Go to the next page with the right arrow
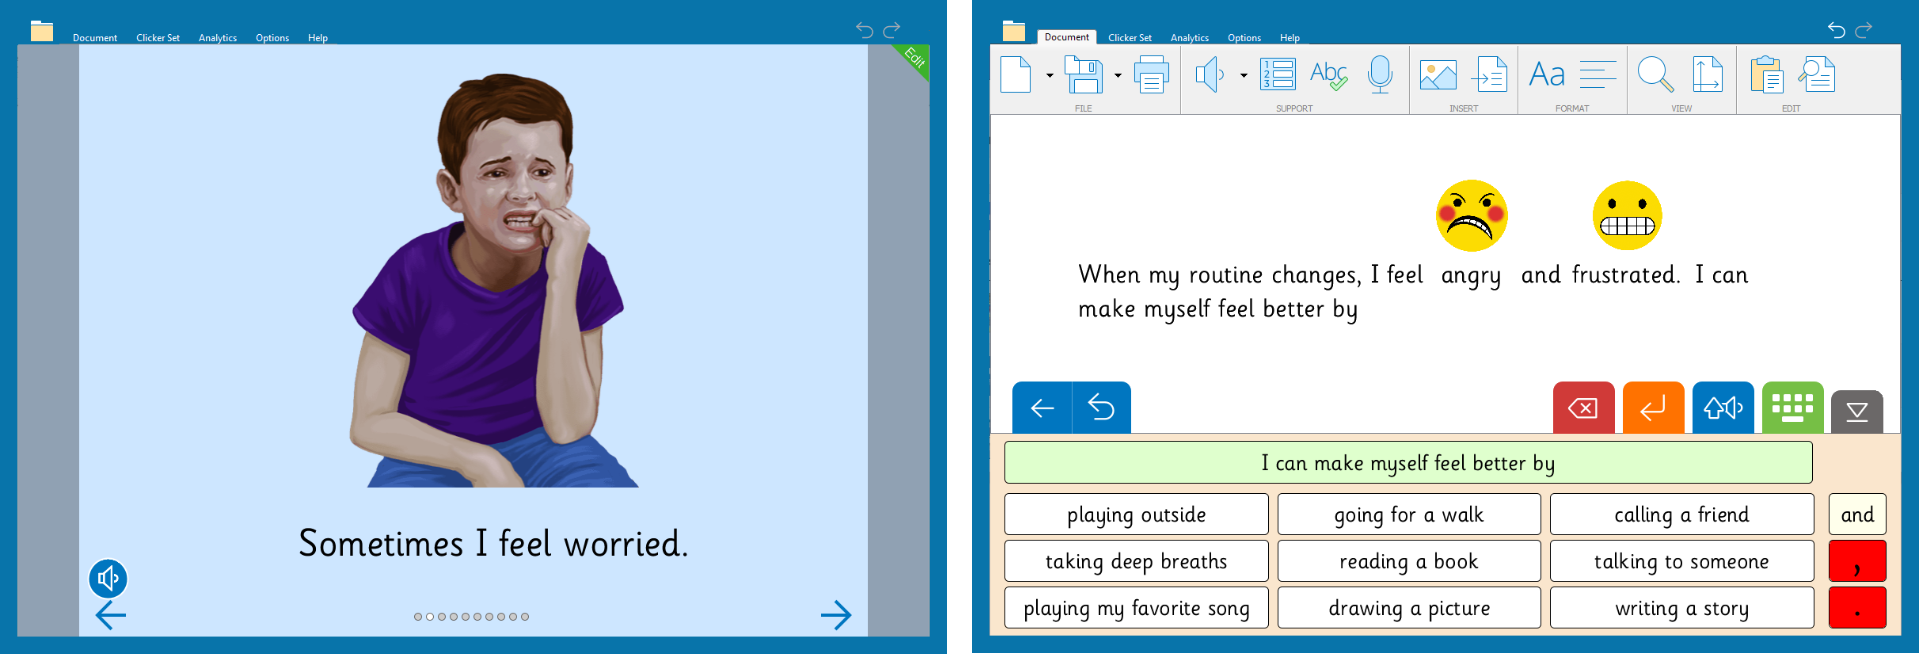 835,615
